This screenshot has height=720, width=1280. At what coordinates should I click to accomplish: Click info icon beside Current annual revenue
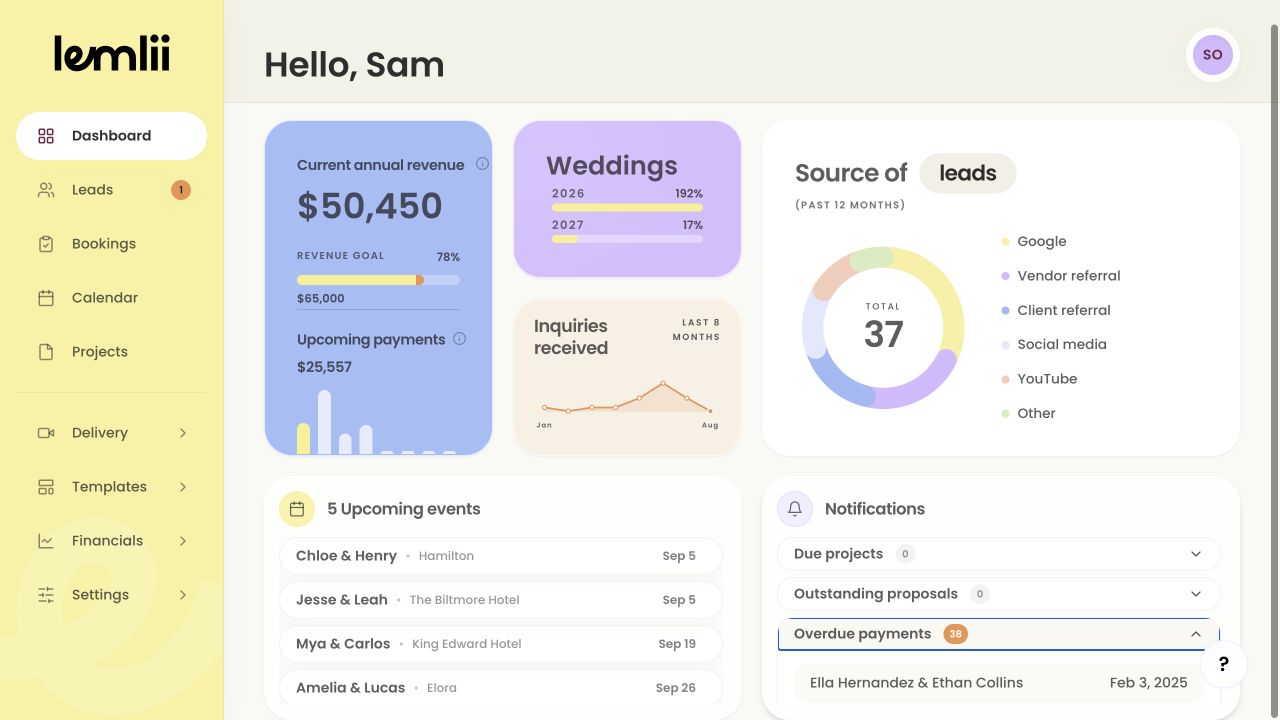(x=482, y=164)
